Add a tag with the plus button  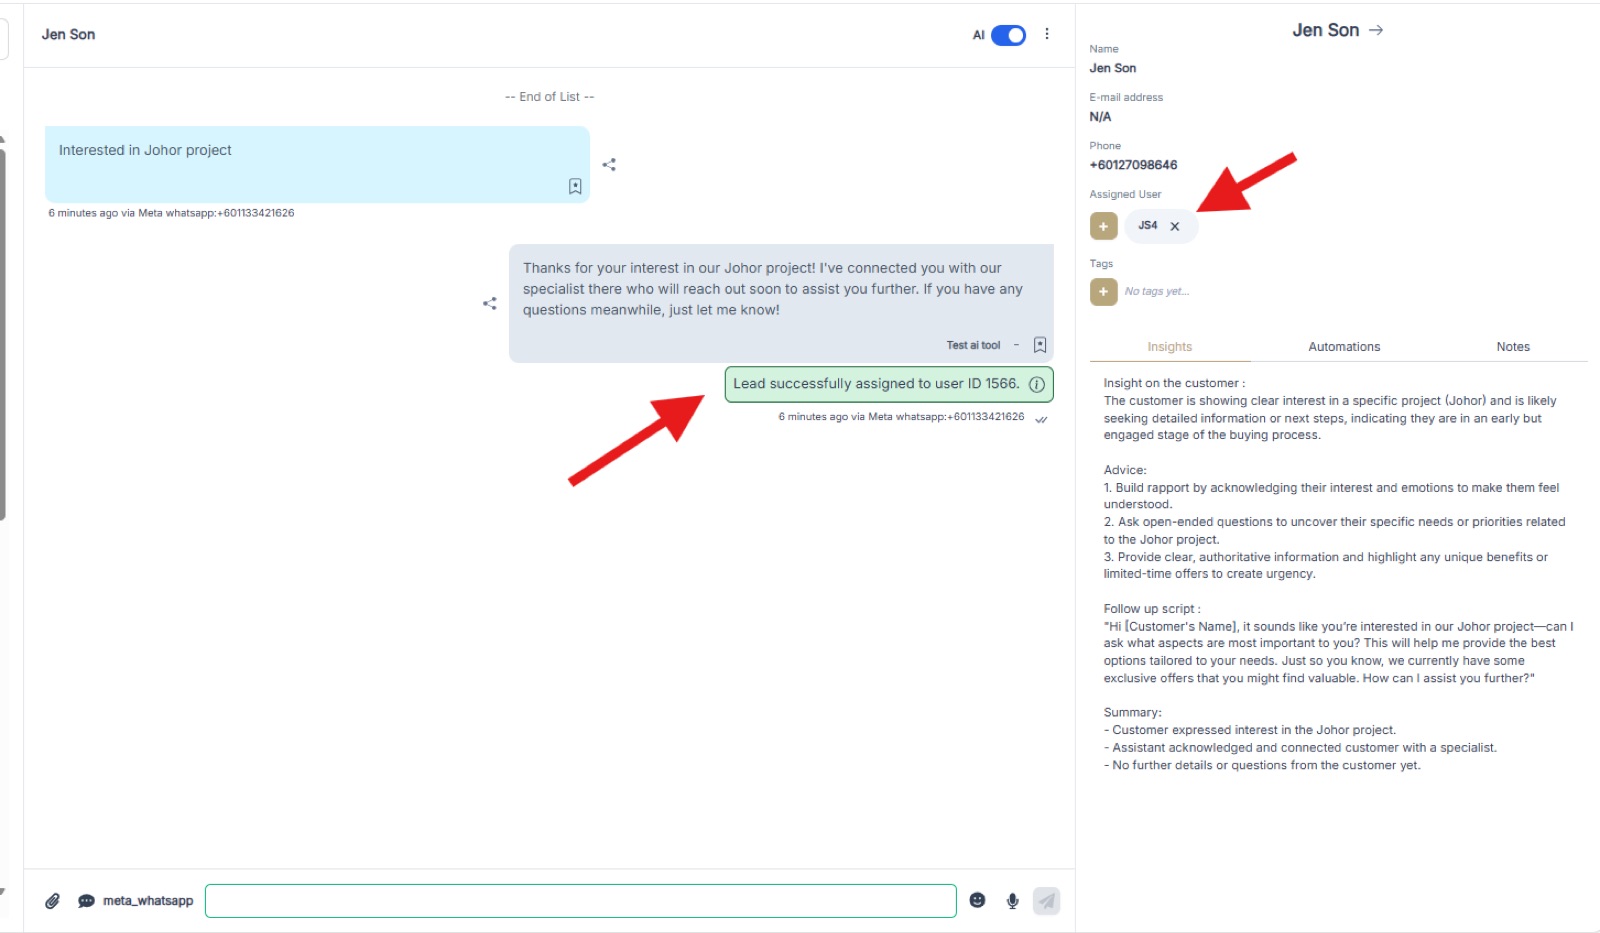(1103, 292)
